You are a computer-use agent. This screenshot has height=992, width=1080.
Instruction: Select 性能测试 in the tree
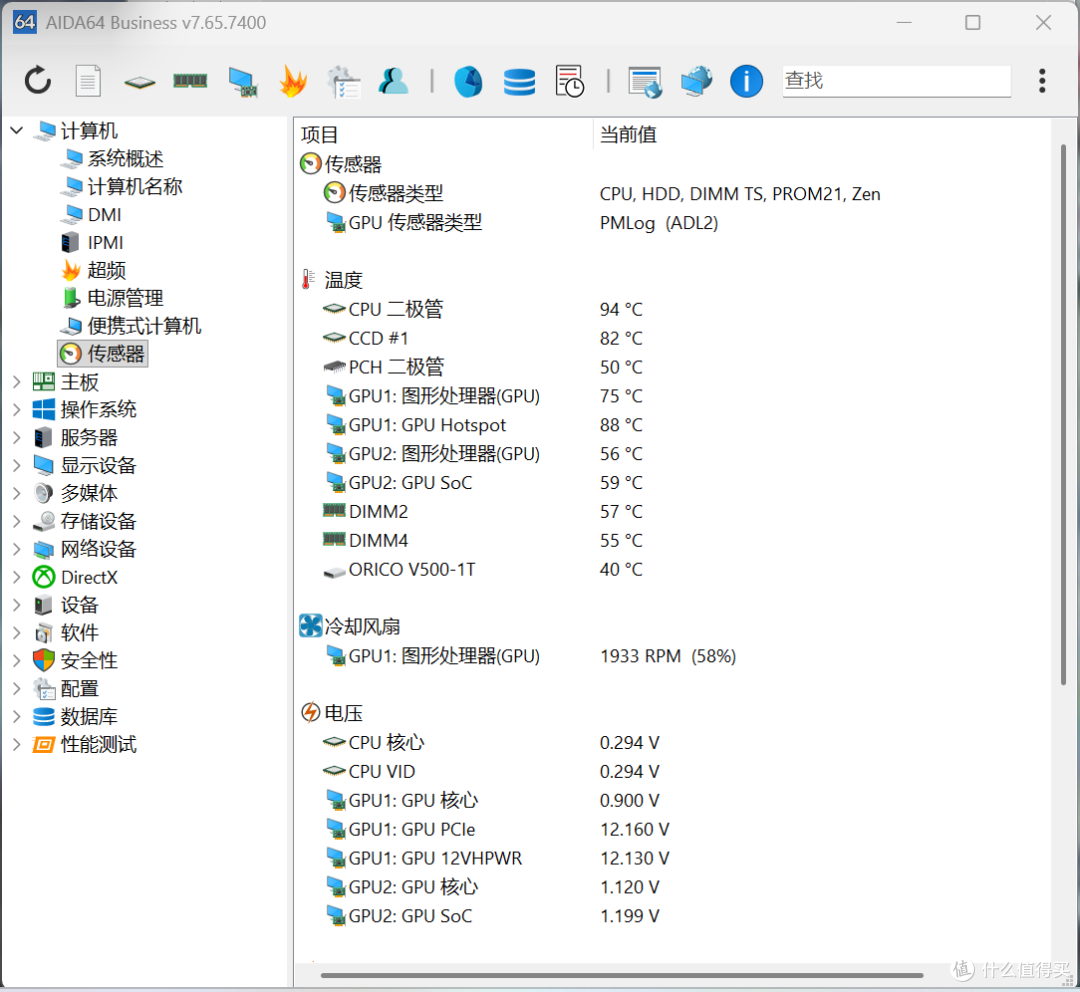tap(85, 745)
